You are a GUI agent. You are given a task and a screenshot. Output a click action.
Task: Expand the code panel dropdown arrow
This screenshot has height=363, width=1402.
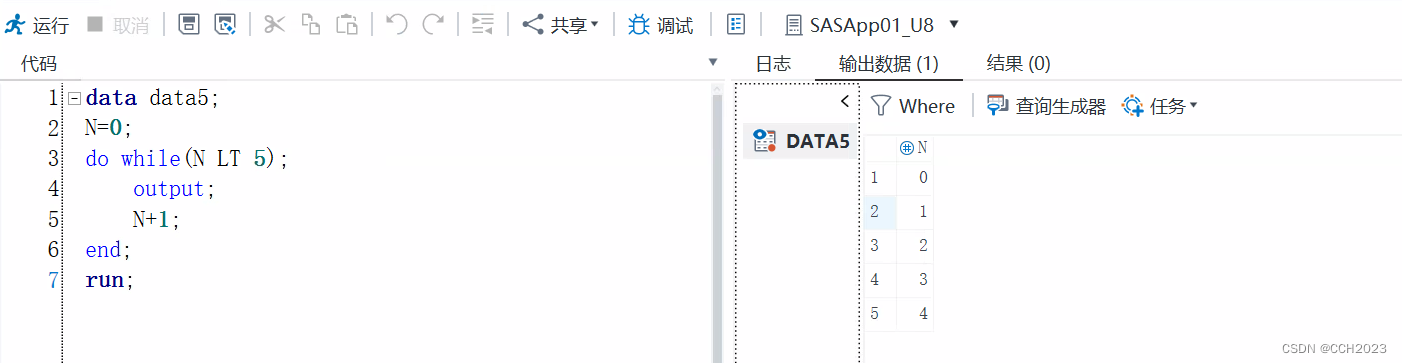(x=713, y=62)
